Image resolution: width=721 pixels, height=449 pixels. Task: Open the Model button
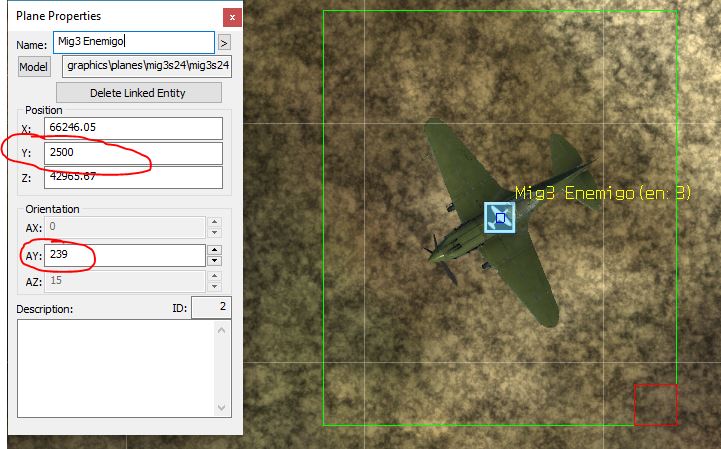(34, 67)
